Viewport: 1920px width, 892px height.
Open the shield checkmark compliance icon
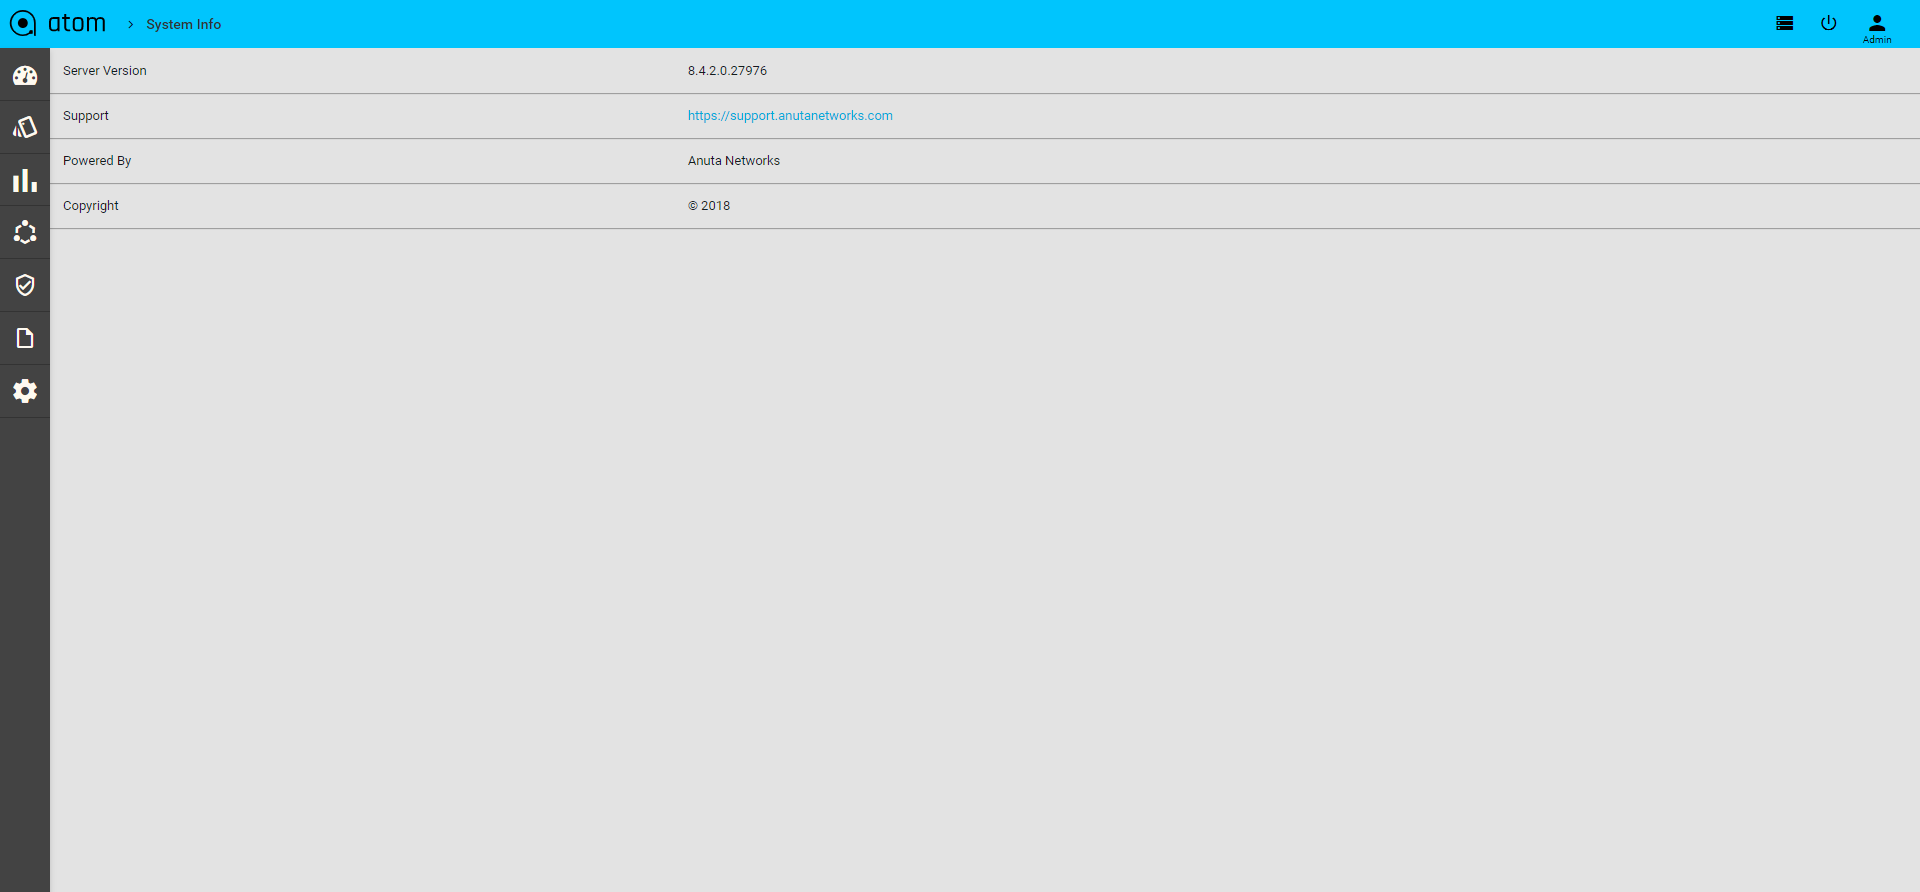(x=25, y=285)
